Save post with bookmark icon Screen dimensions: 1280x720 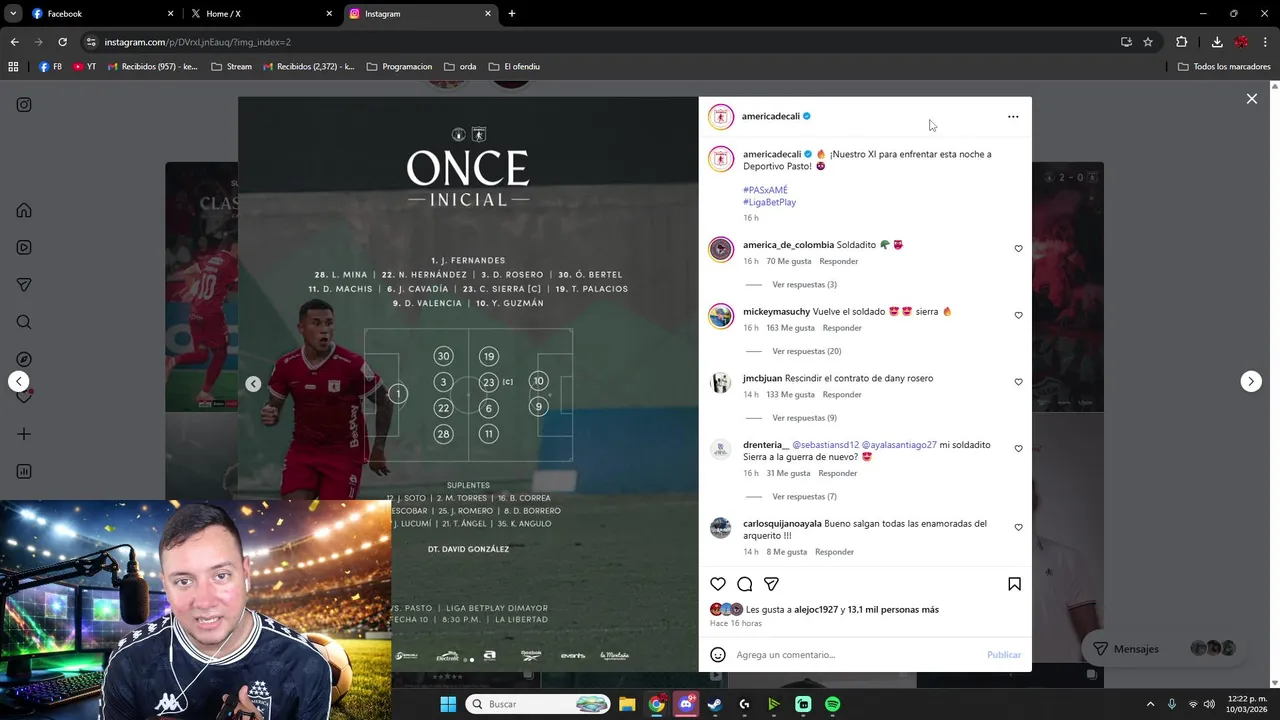[1014, 584]
